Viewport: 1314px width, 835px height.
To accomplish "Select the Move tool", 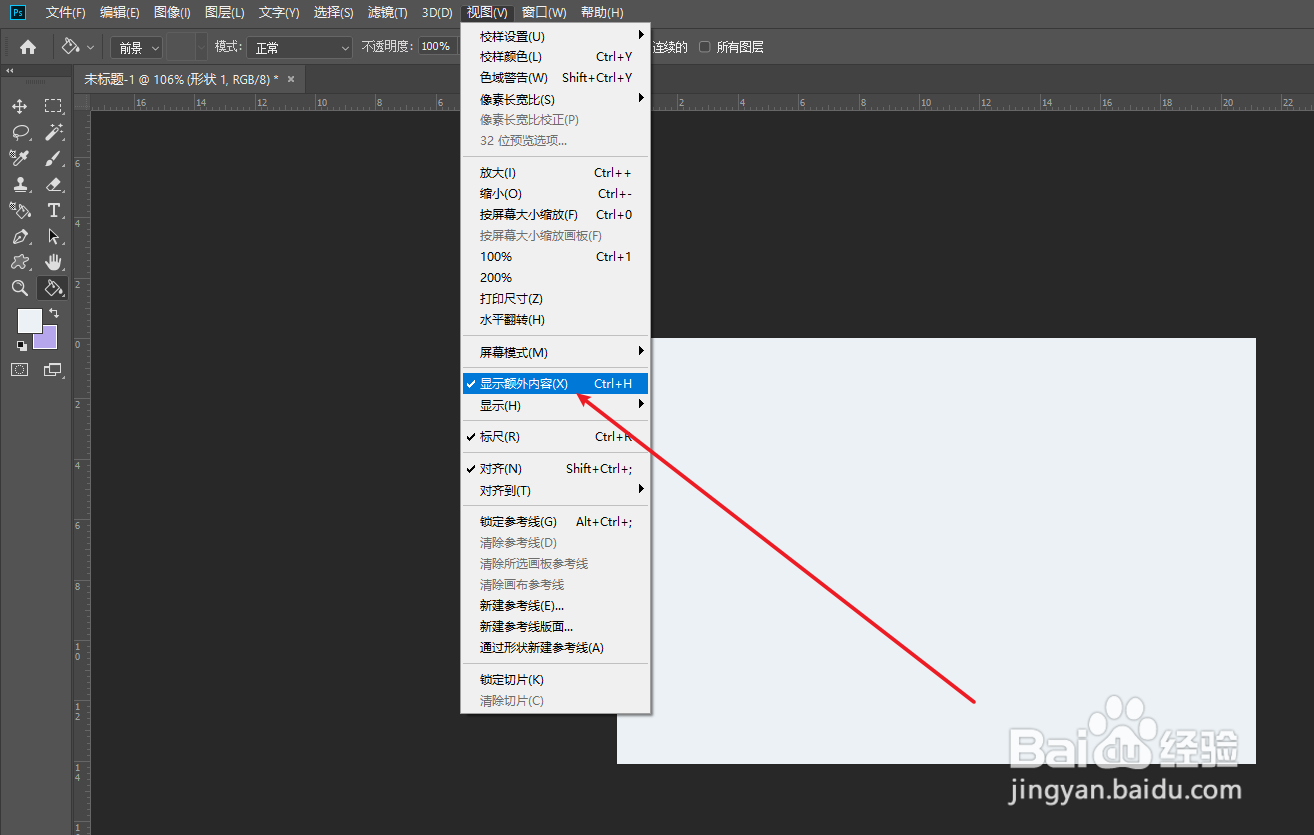I will pos(20,105).
